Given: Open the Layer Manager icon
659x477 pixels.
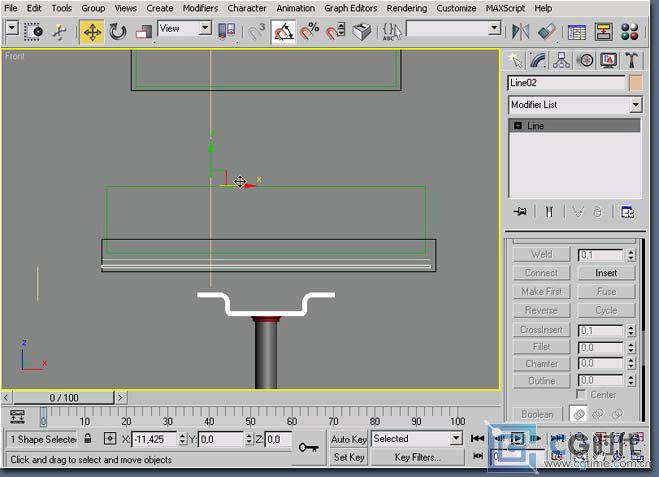Looking at the screenshot, I should (577, 32).
